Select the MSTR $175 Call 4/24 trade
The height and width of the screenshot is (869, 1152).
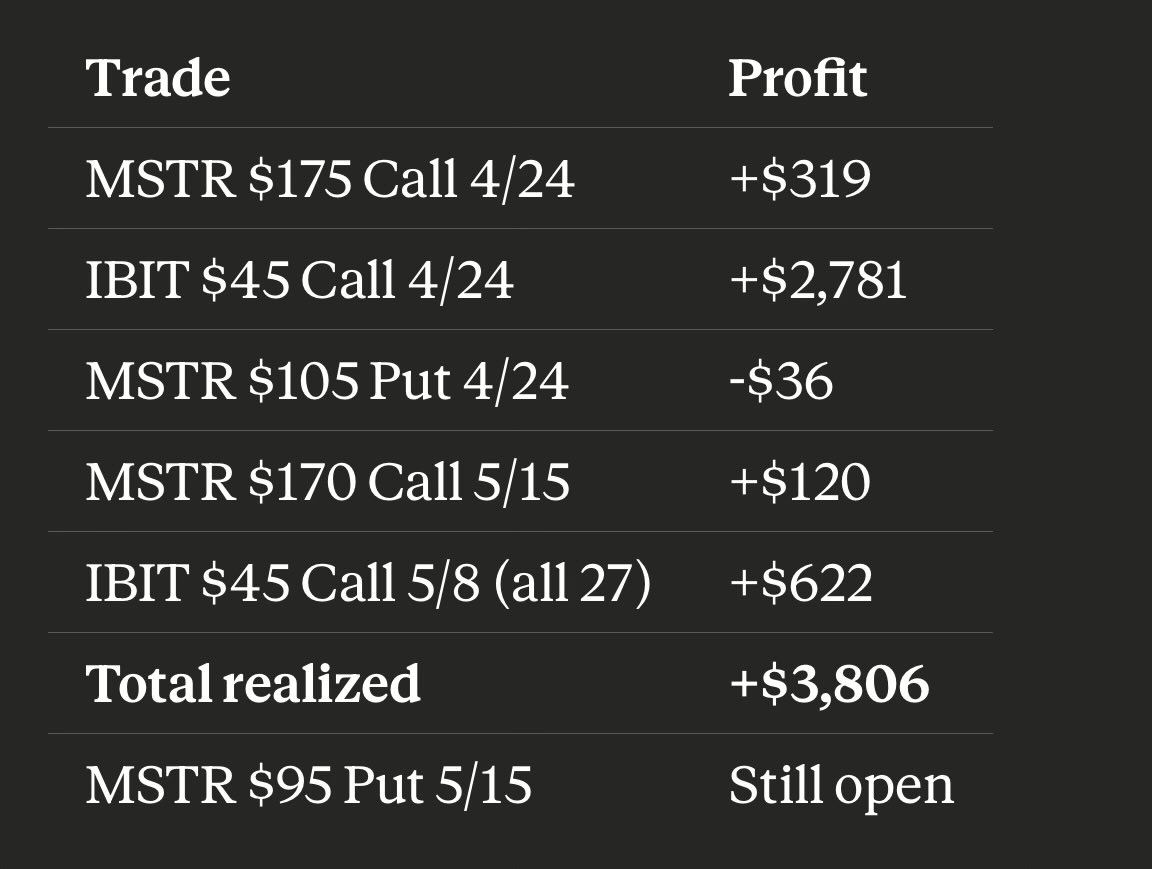tap(330, 180)
